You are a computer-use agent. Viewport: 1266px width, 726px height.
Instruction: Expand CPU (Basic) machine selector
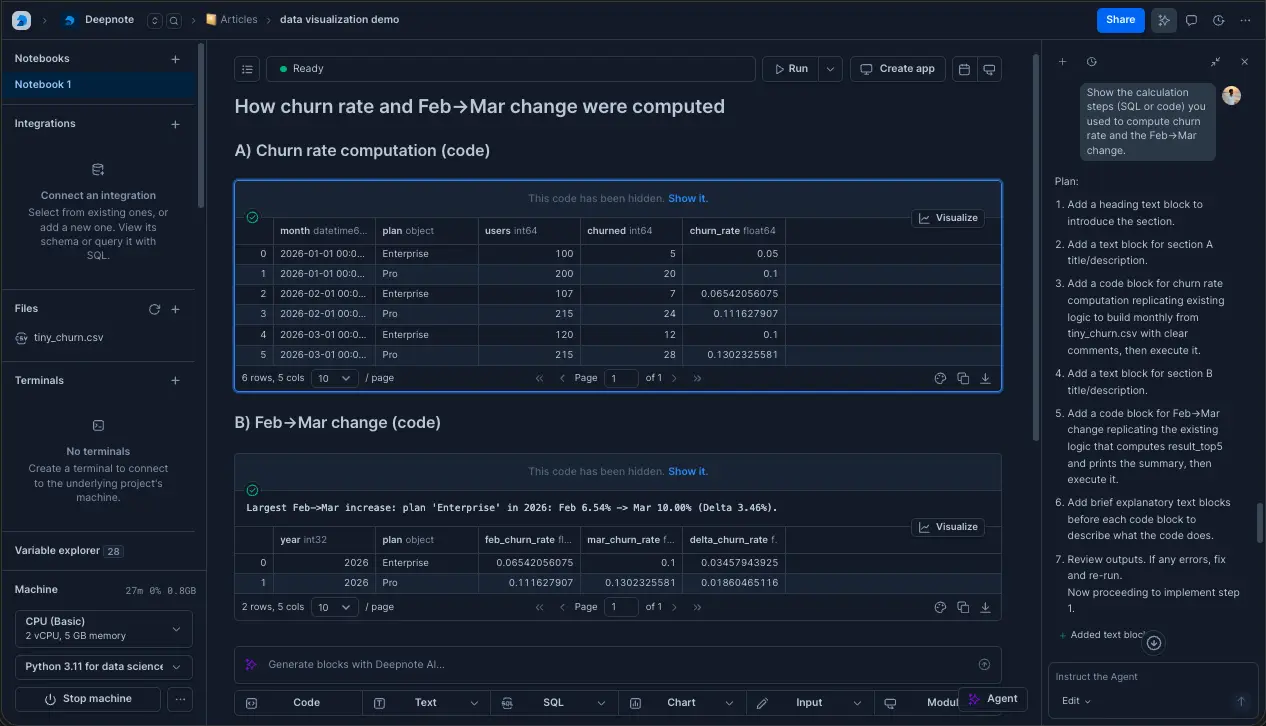pyautogui.click(x=104, y=628)
